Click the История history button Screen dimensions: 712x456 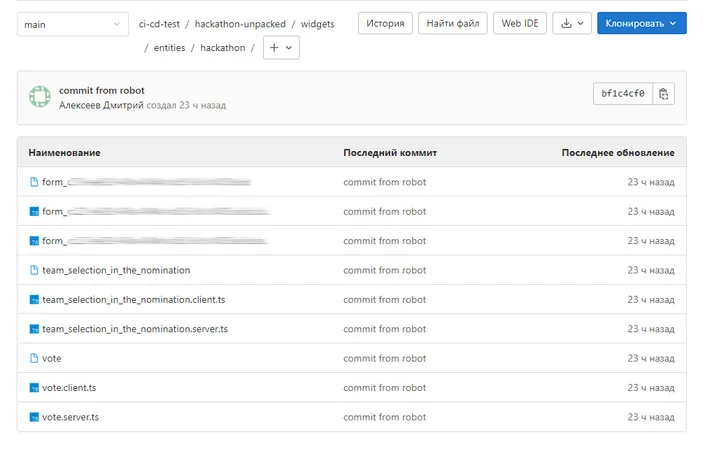click(385, 24)
